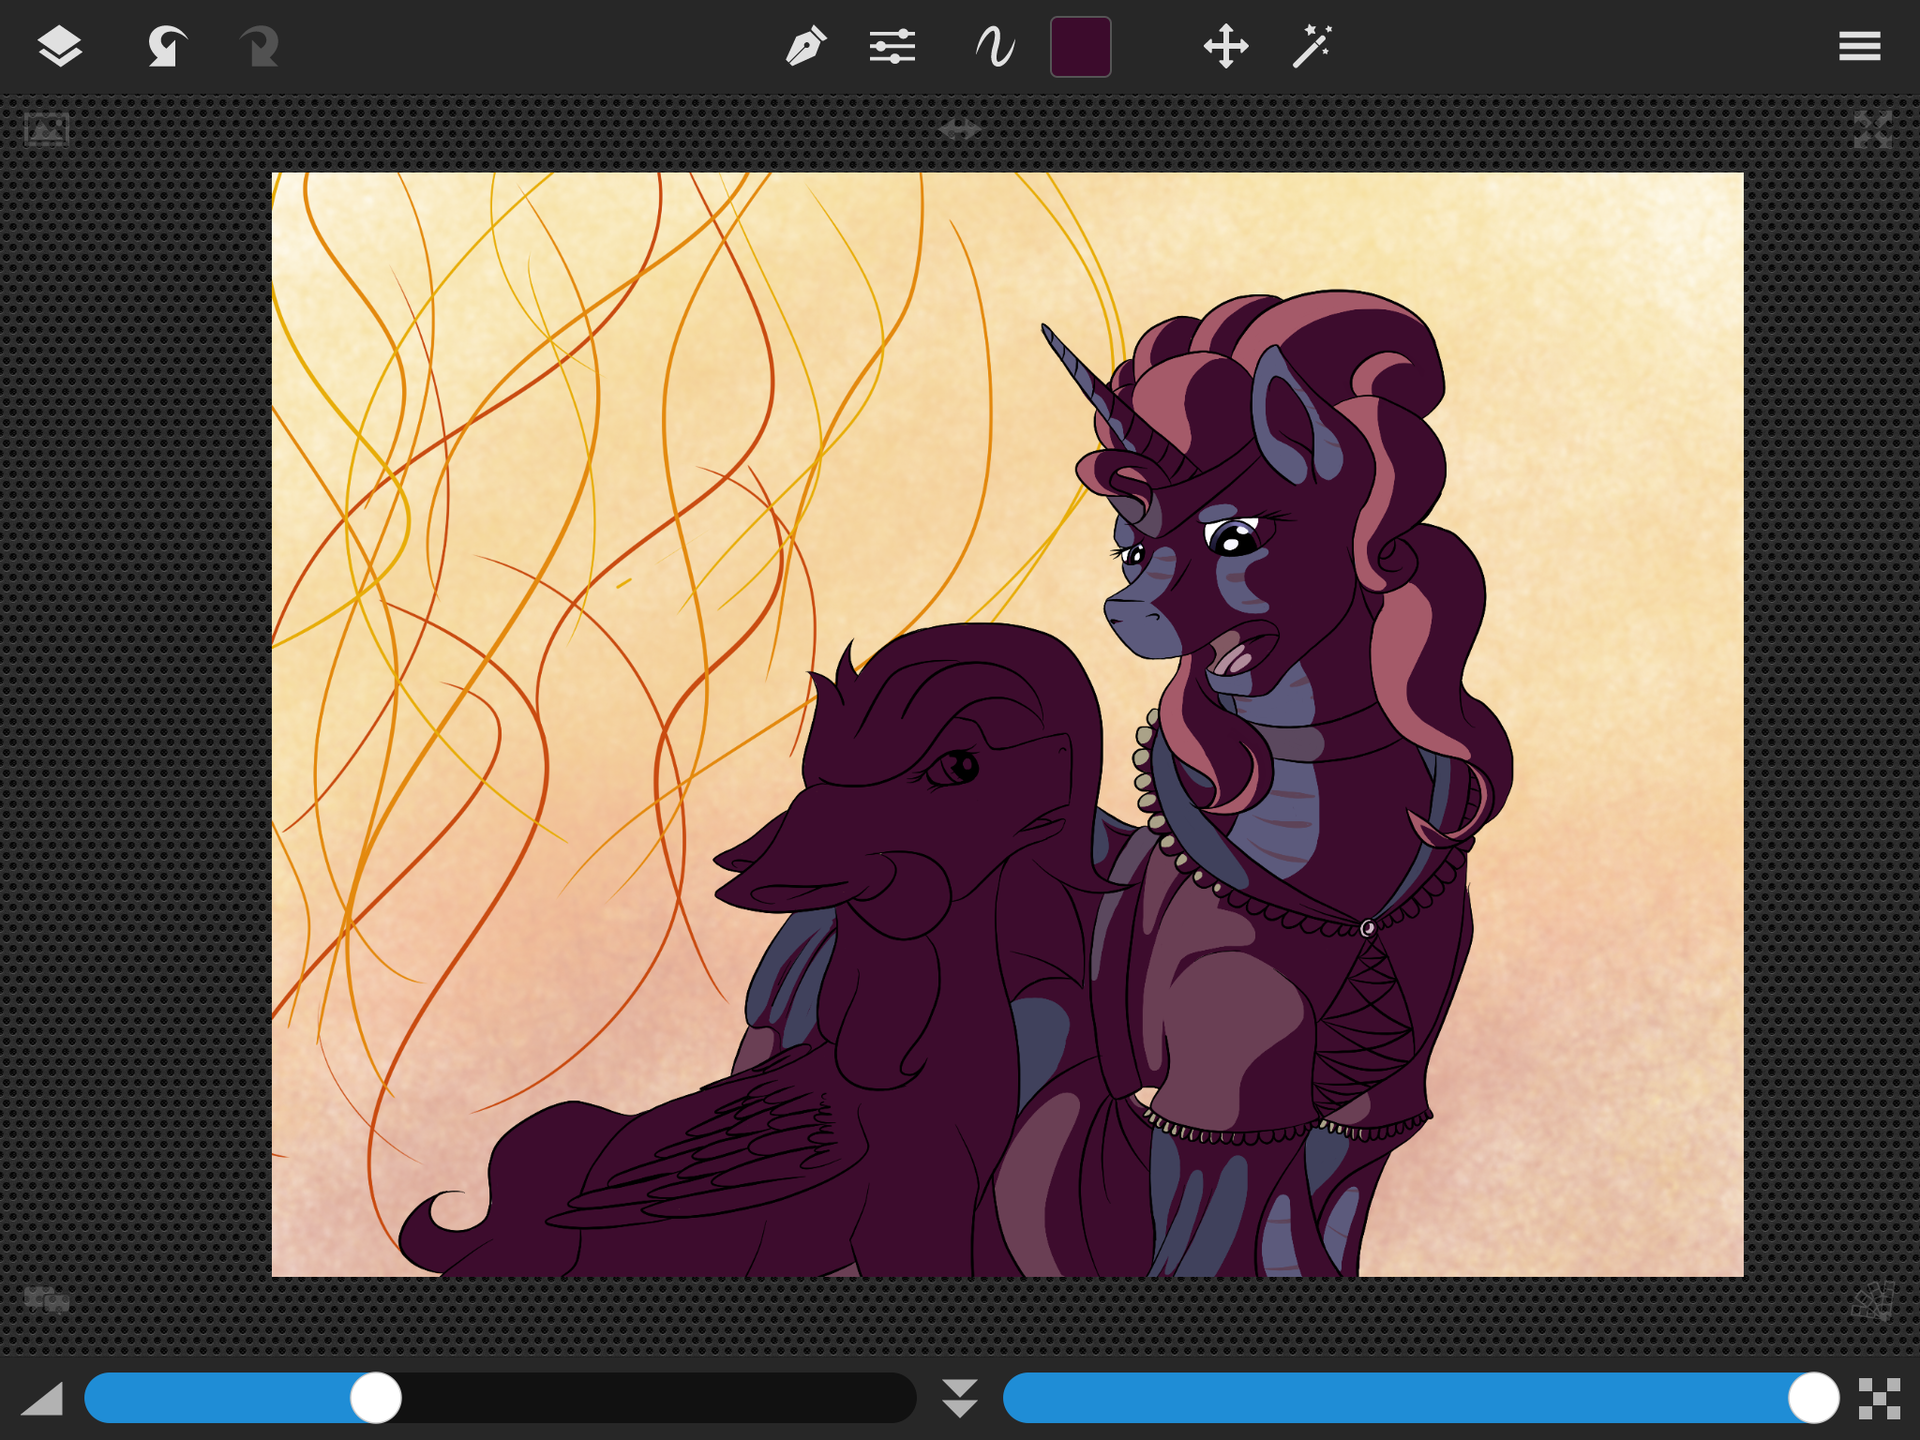Open brush settings sliders
The width and height of the screenshot is (1920, 1440).
pyautogui.click(x=892, y=47)
